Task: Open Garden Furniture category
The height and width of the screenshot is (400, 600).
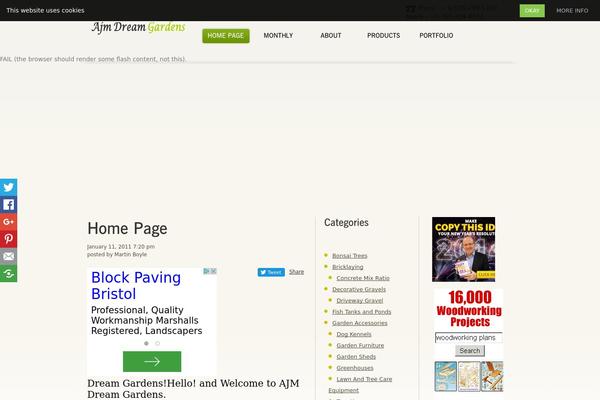Action: (x=360, y=345)
